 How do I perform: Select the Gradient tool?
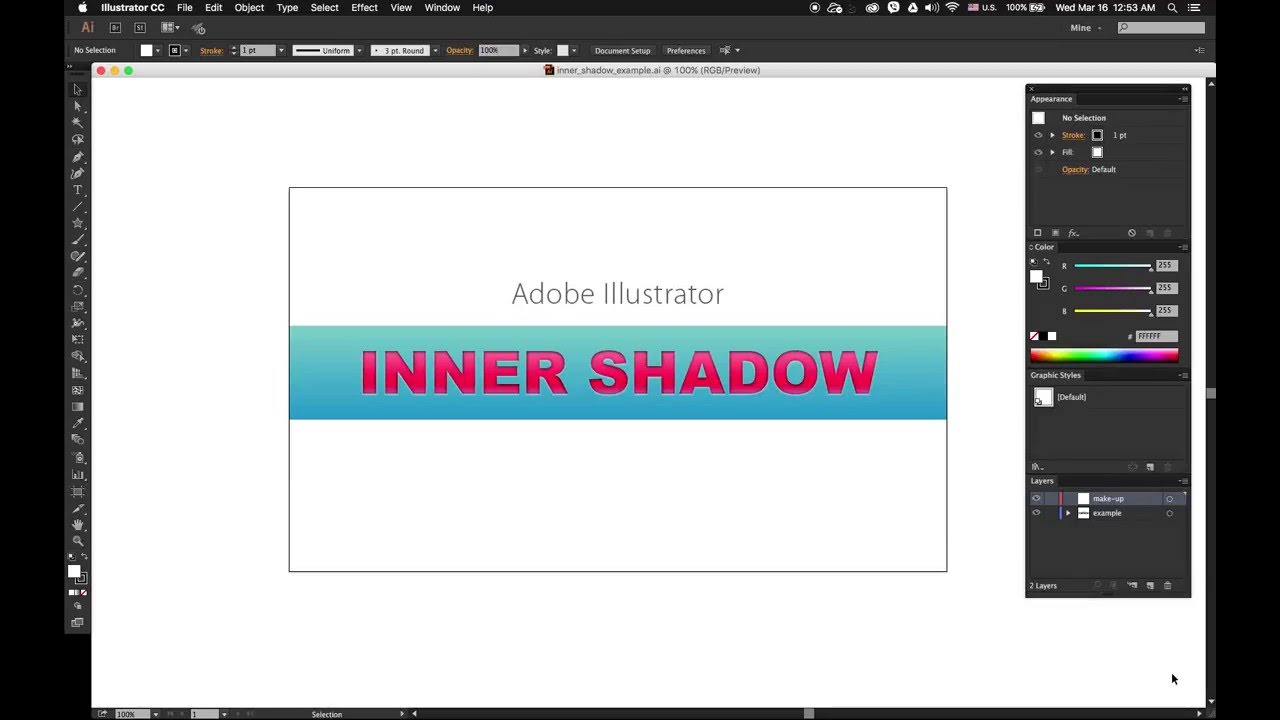point(78,407)
